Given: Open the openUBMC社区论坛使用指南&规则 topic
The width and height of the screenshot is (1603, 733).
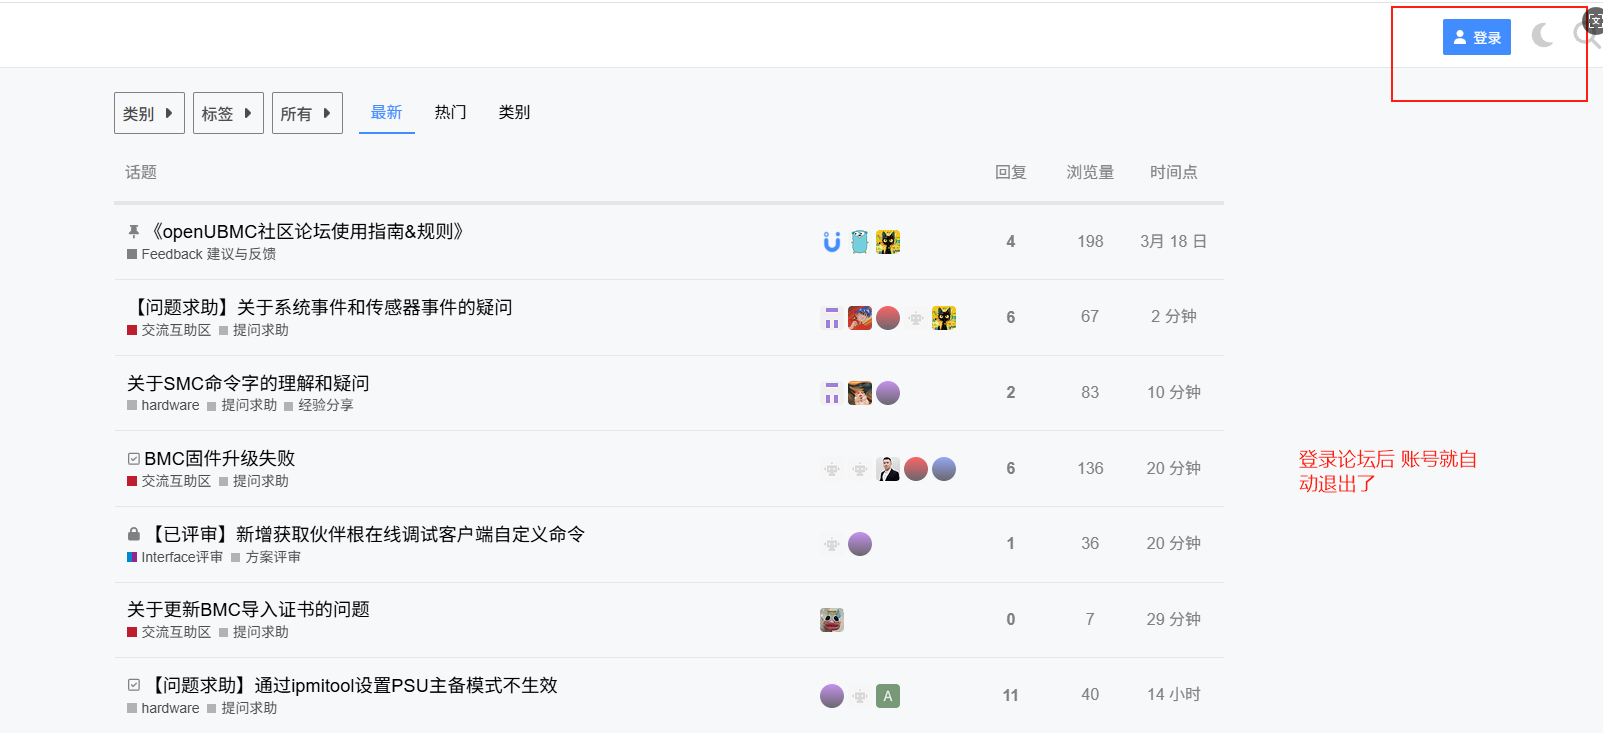Looking at the screenshot, I should pos(306,231).
